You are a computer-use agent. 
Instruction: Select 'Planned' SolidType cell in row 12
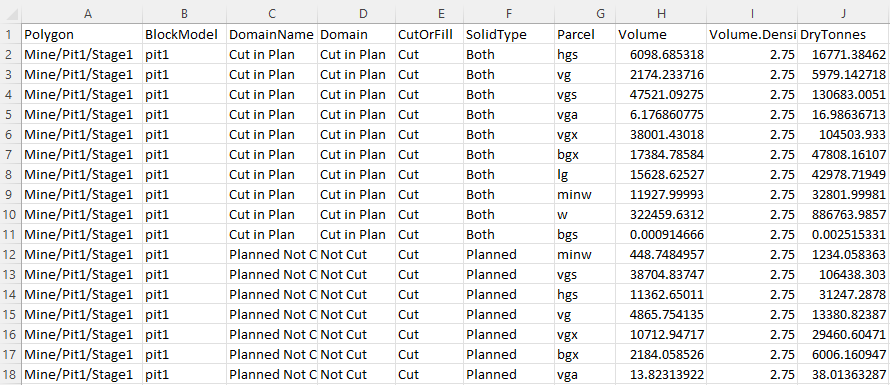click(x=509, y=254)
